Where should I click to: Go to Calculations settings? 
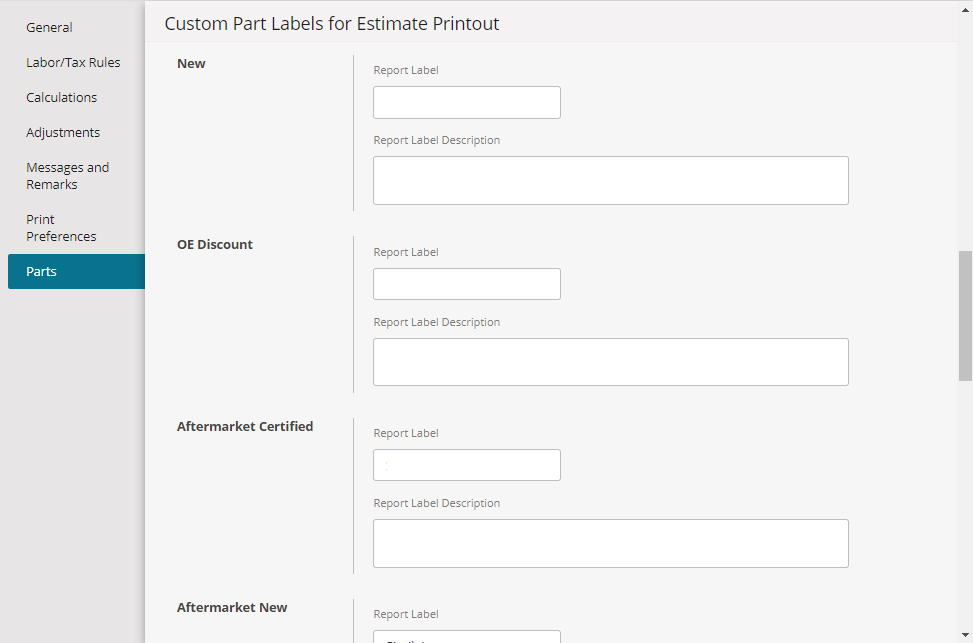[61, 97]
